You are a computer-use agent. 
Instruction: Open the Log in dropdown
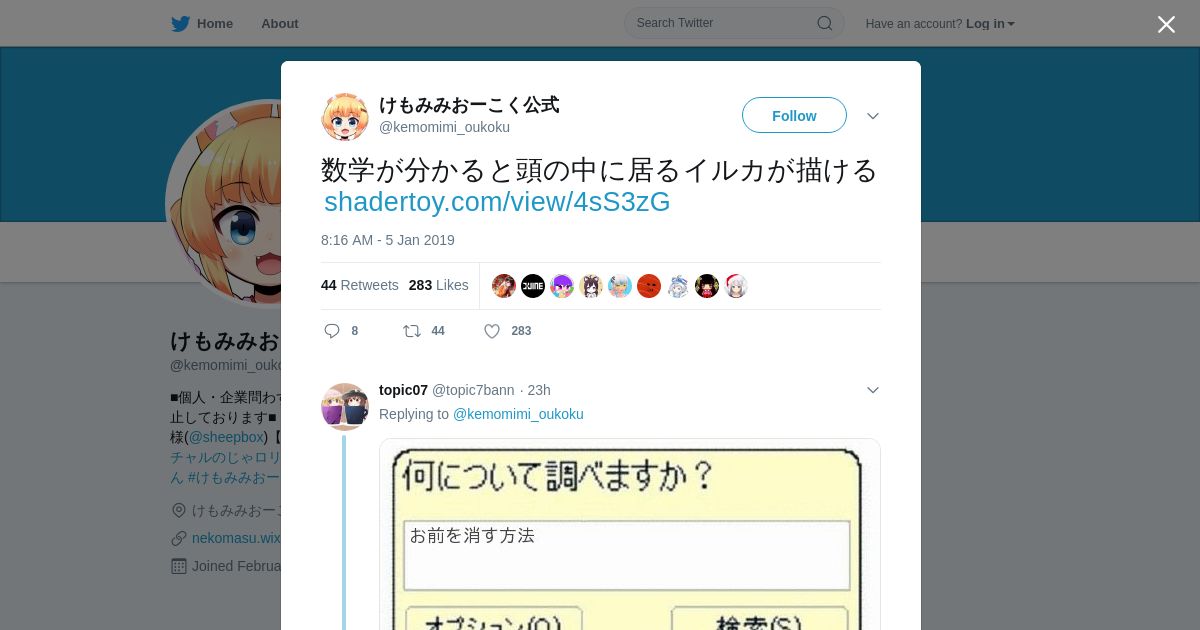tap(990, 24)
